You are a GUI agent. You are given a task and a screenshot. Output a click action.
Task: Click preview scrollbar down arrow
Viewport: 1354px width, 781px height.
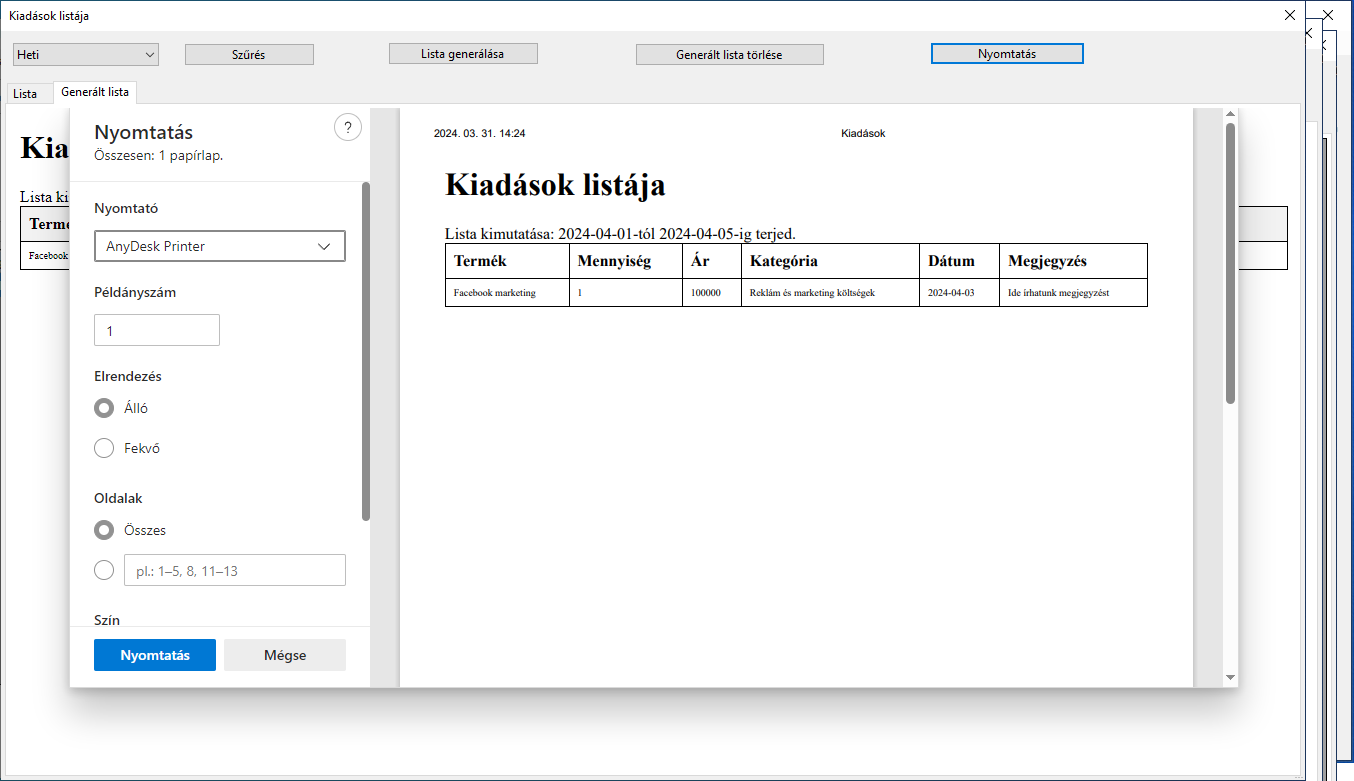(1230, 678)
